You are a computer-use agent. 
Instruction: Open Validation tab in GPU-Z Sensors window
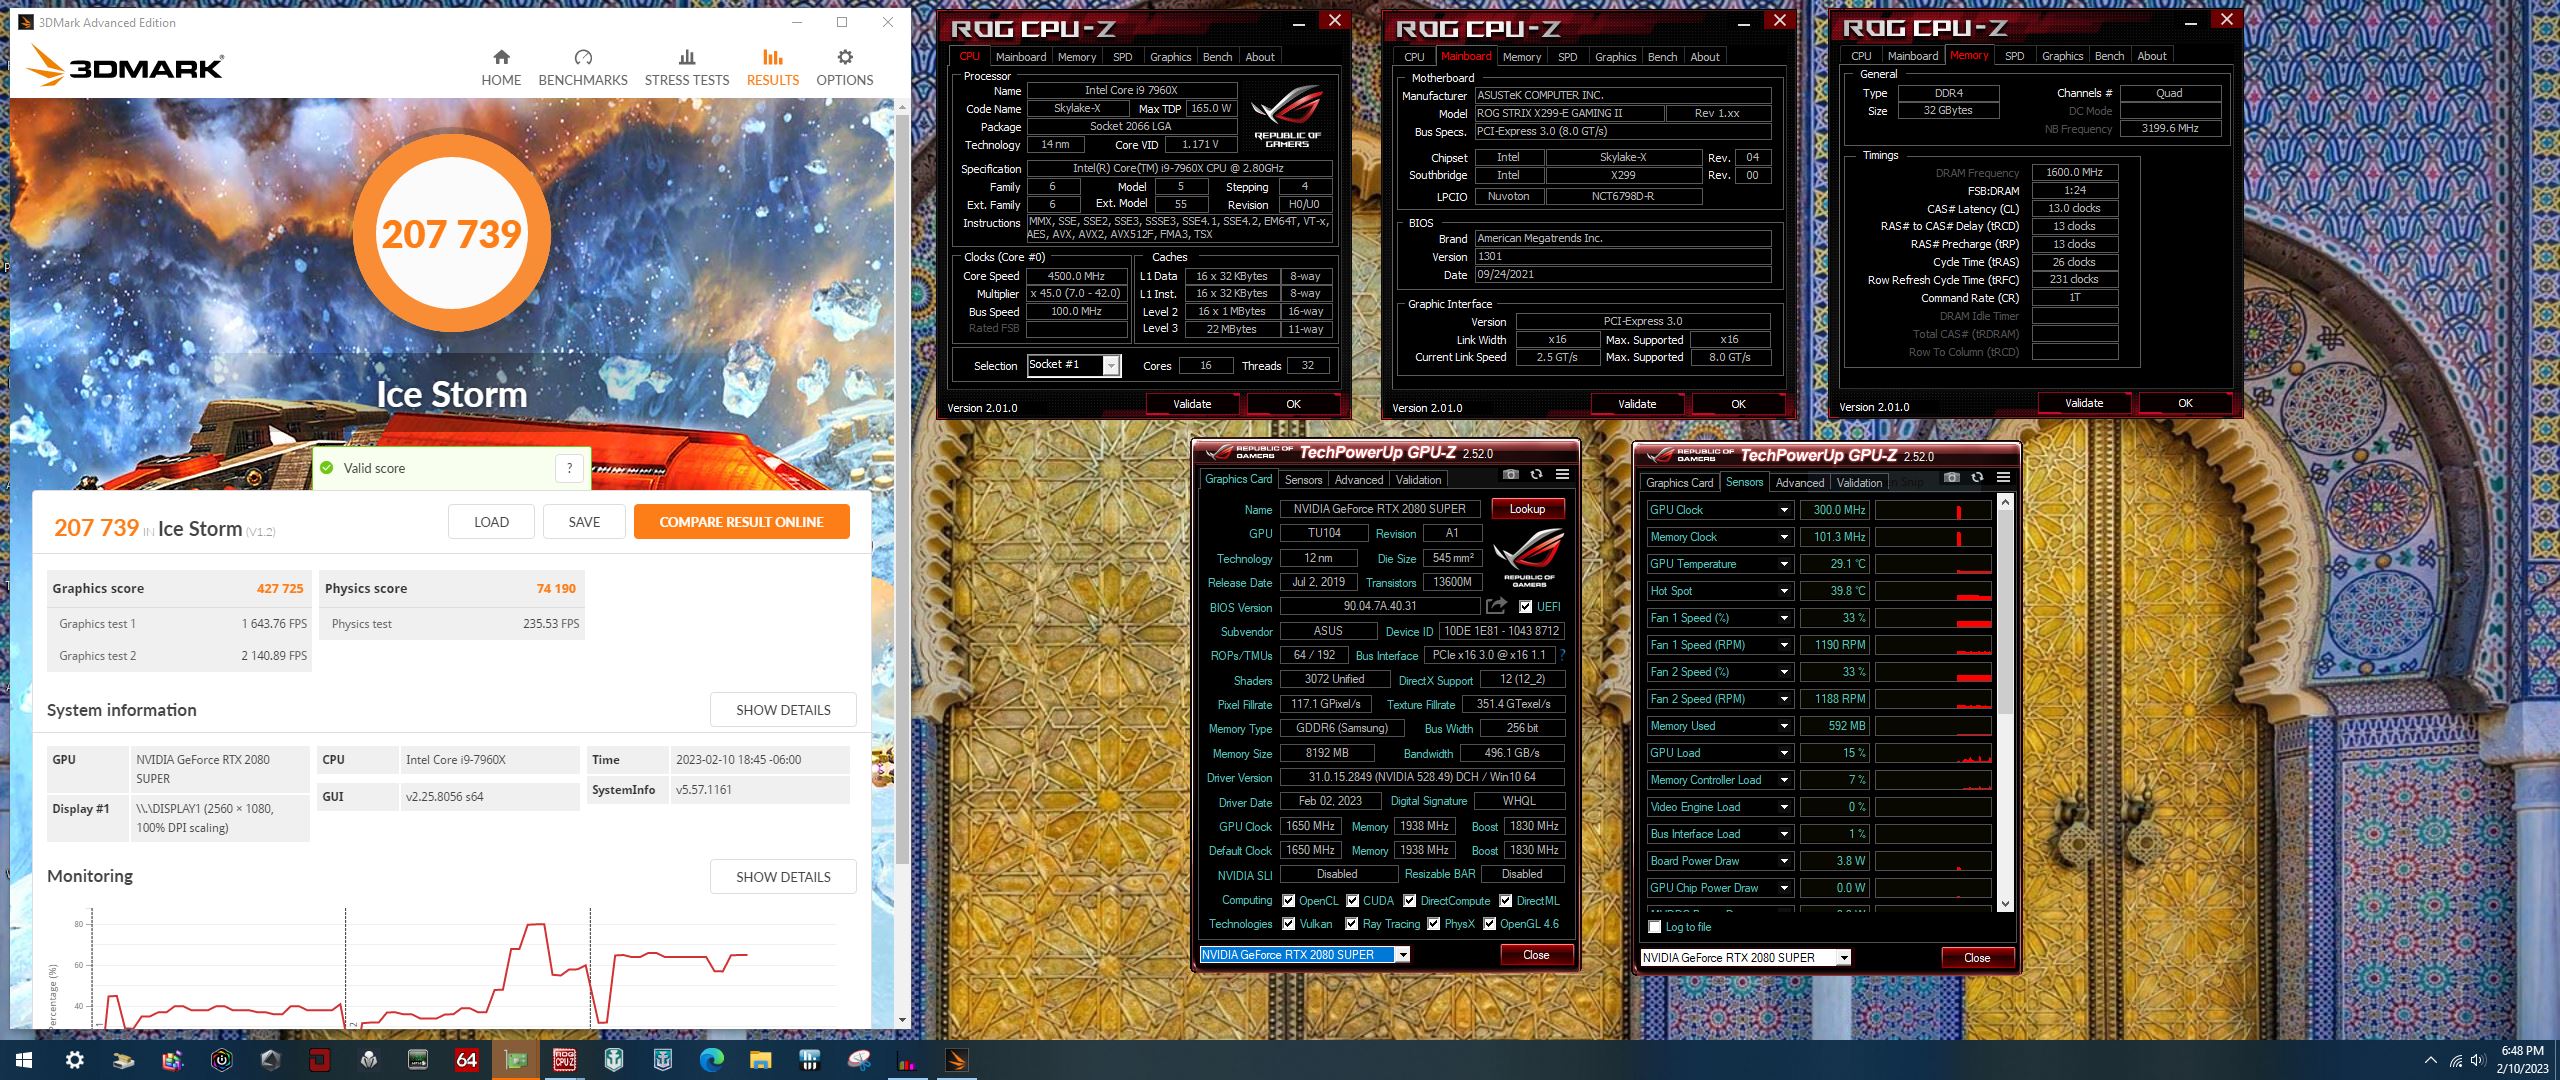[x=1859, y=483]
